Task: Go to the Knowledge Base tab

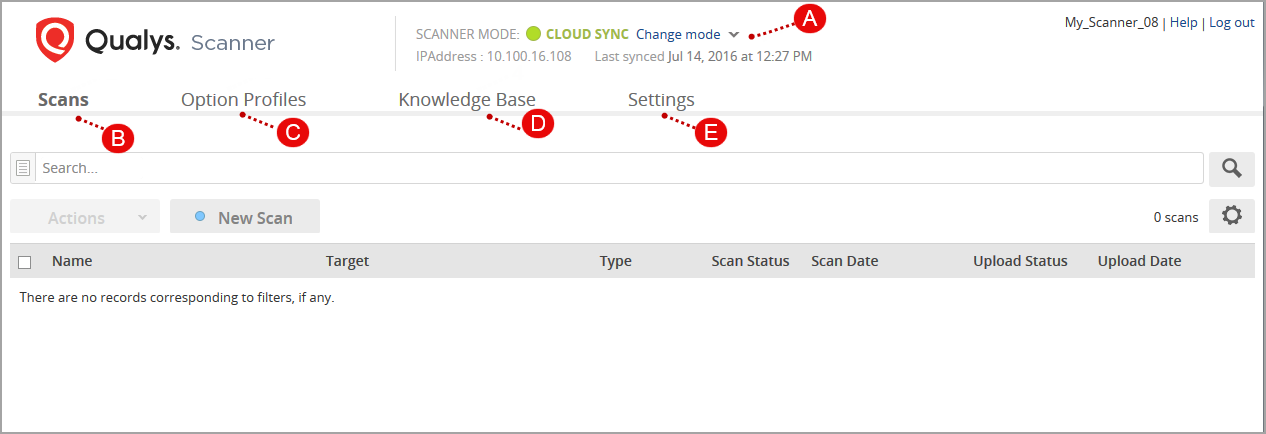Action: (x=467, y=100)
